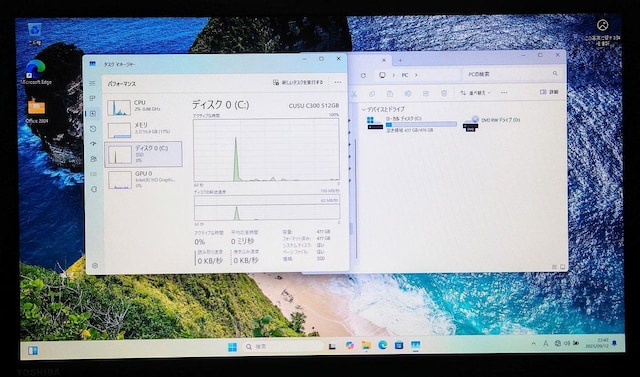Click the PC monitor icon in Explorer address bar

382,75
